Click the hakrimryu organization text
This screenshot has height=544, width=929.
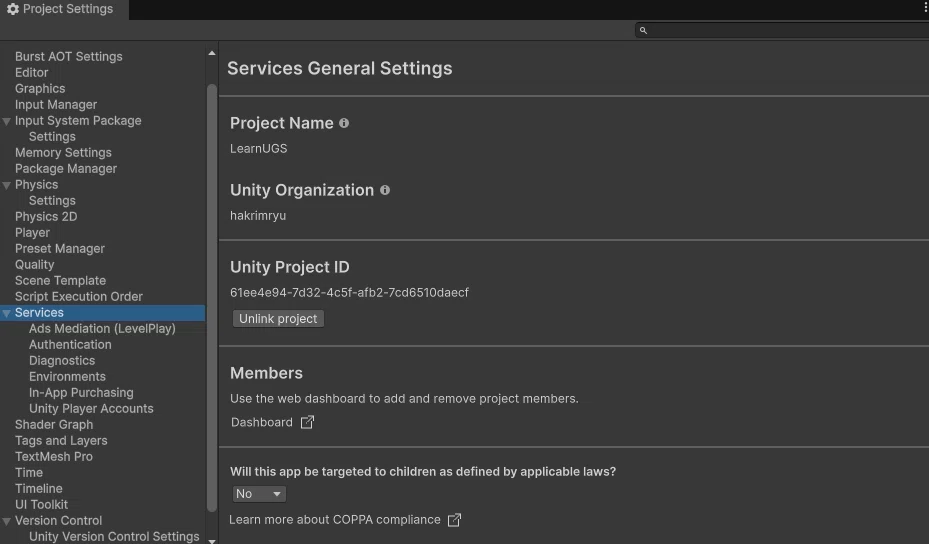click(258, 216)
